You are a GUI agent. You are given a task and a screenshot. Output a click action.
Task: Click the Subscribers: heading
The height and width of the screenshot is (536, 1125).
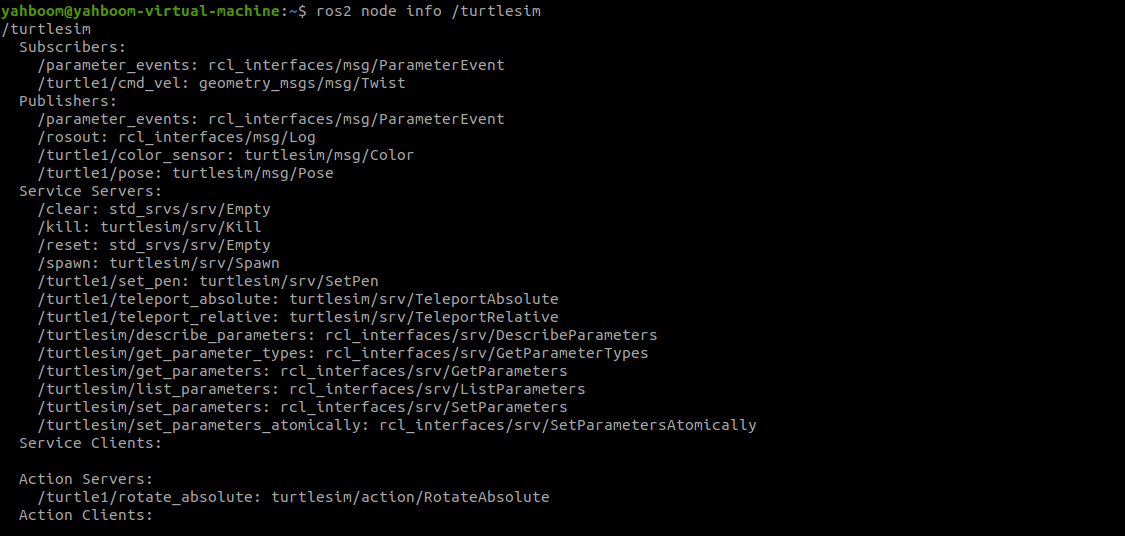72,47
